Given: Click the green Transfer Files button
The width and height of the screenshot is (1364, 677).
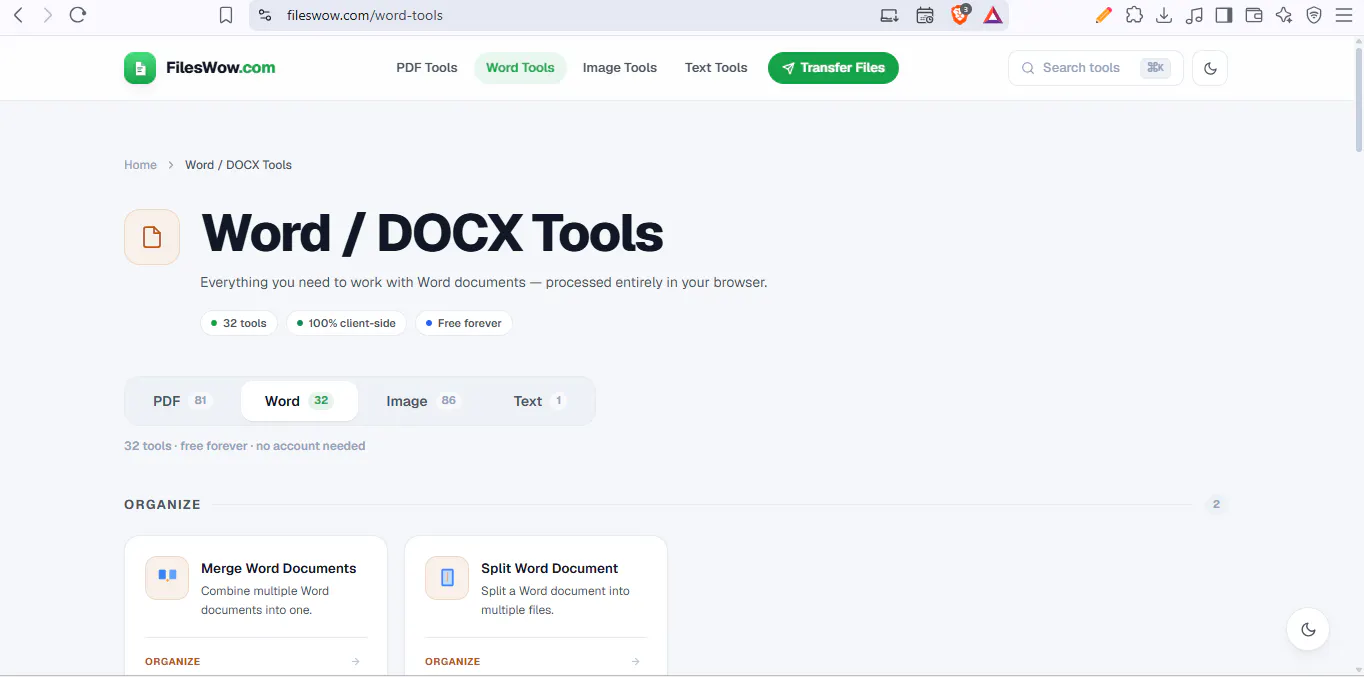Looking at the screenshot, I should pyautogui.click(x=833, y=68).
